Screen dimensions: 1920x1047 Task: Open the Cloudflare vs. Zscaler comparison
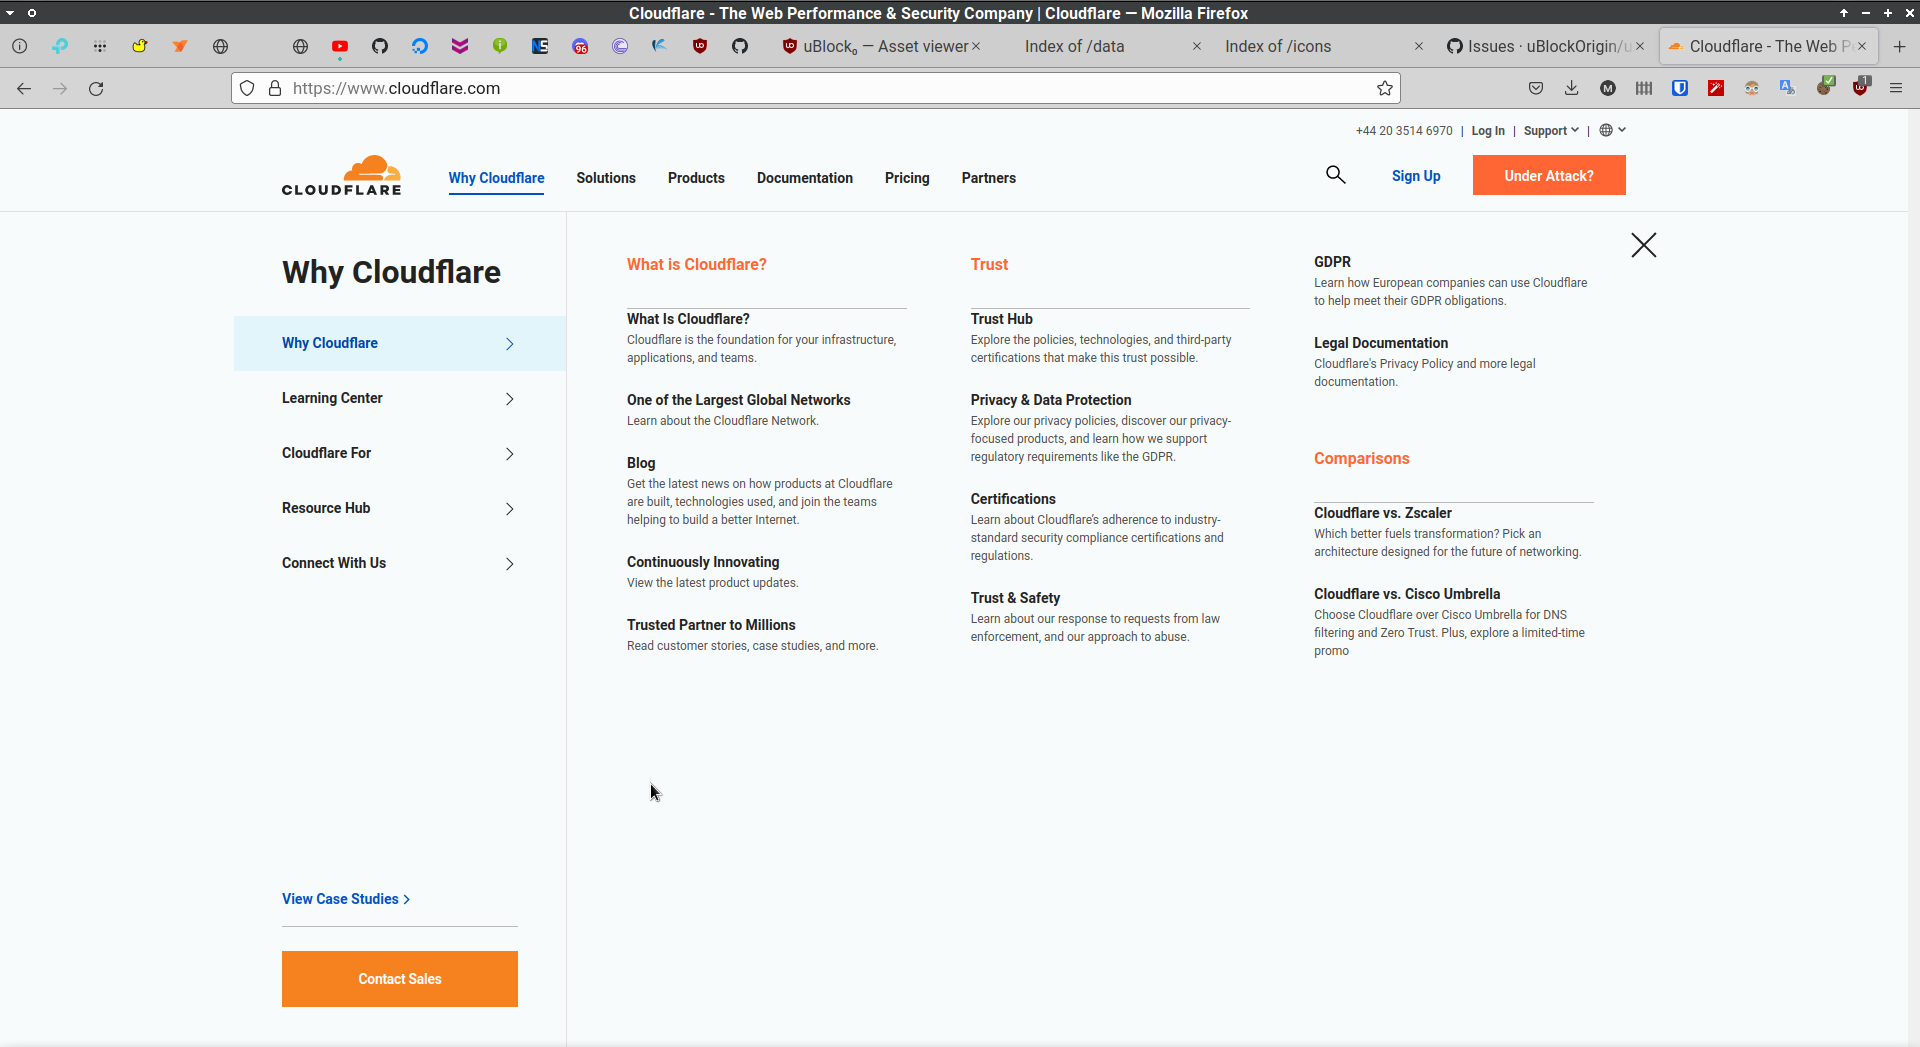point(1383,513)
